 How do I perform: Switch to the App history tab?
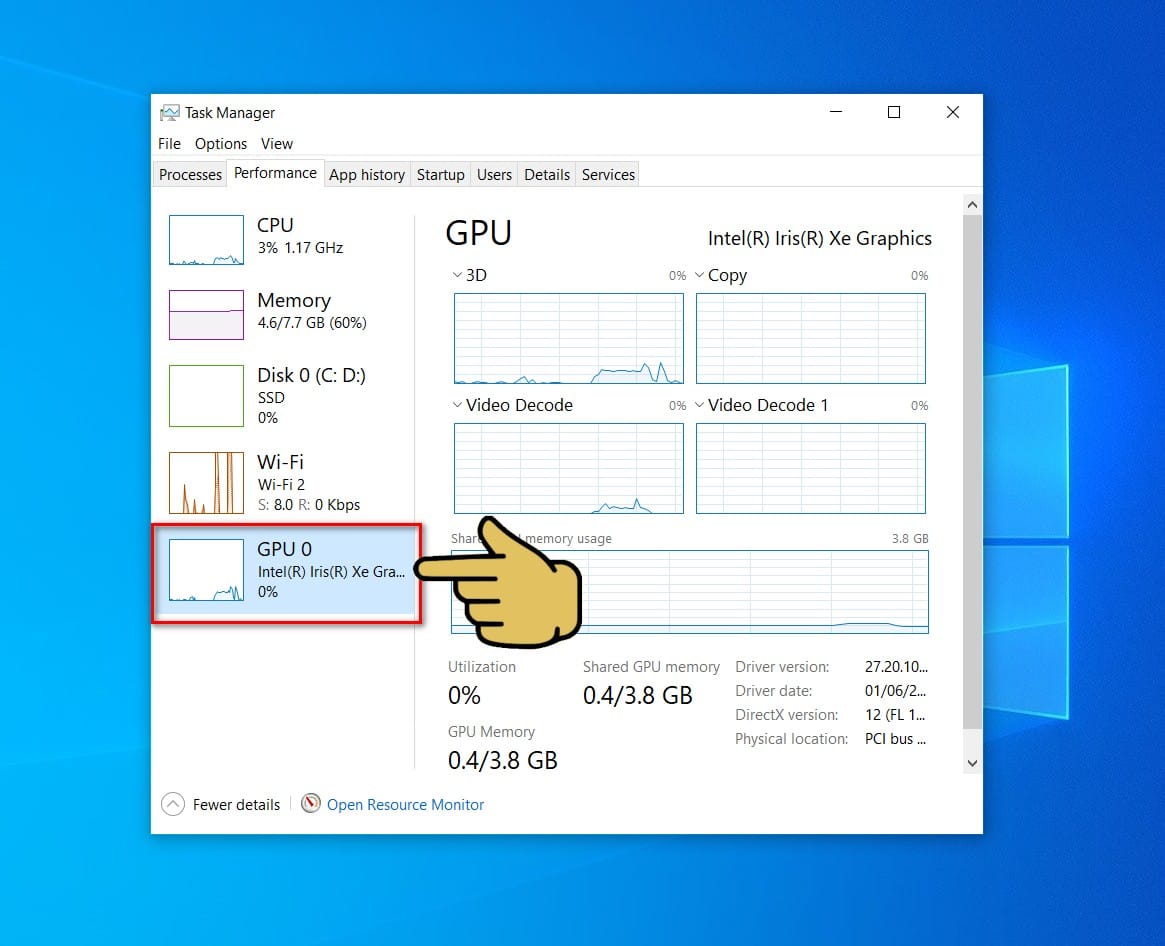click(x=367, y=175)
